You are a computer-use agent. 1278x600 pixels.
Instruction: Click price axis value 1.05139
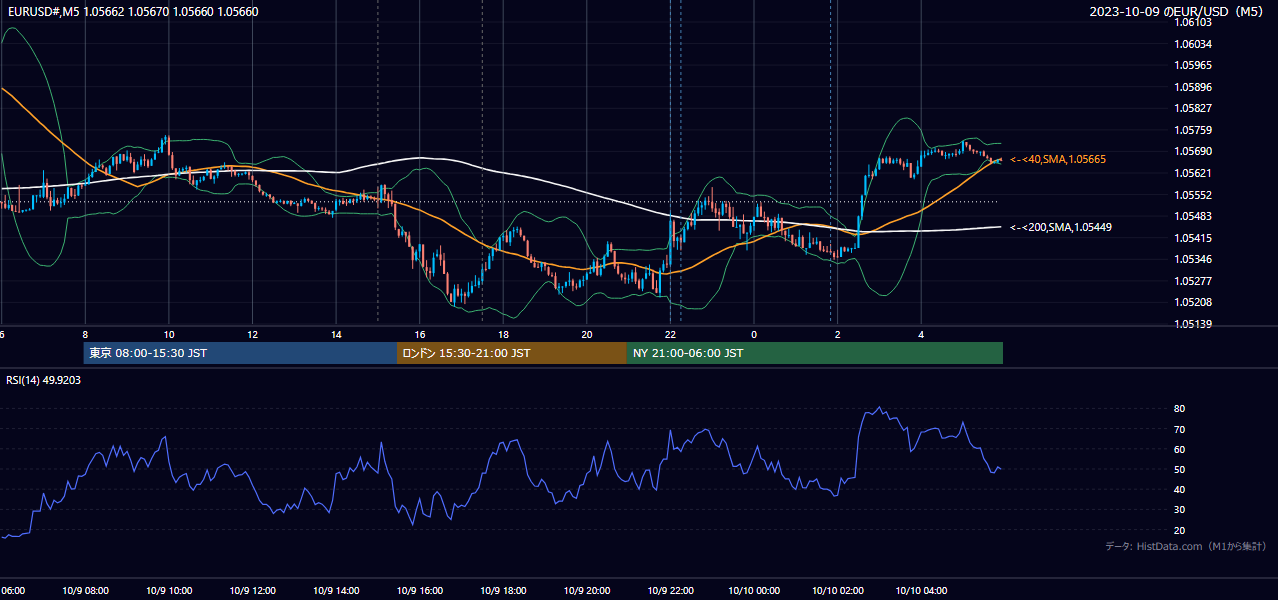(x=1193, y=324)
